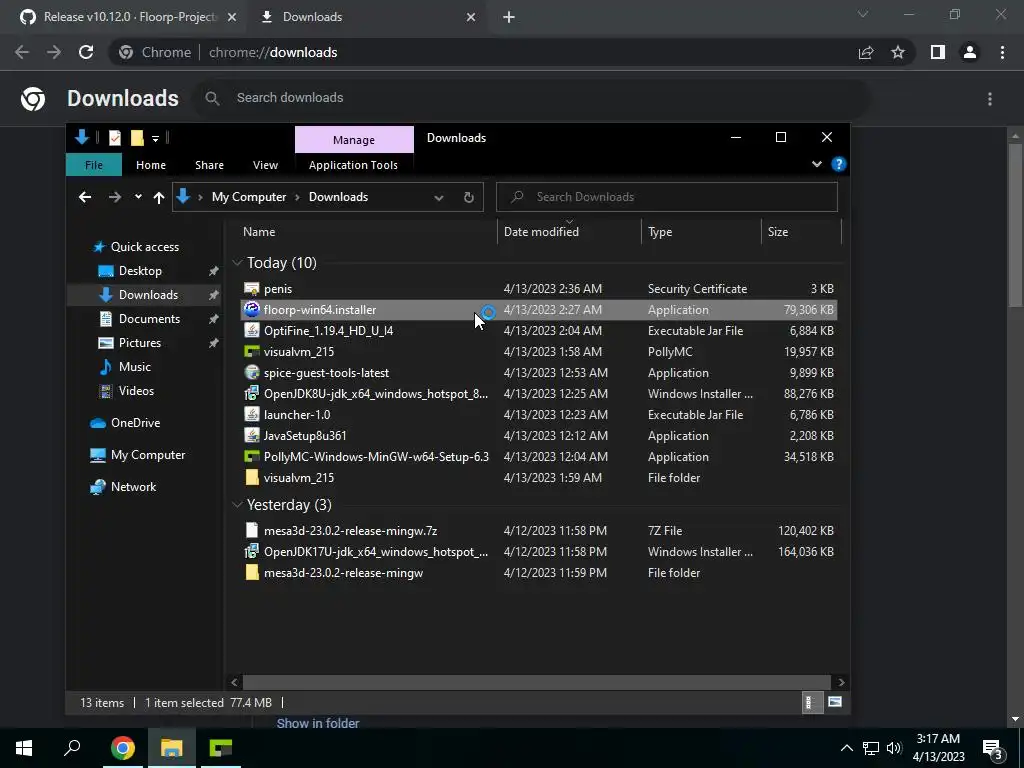Open the View ribbon tab
This screenshot has width=1024, height=768.
pos(265,165)
